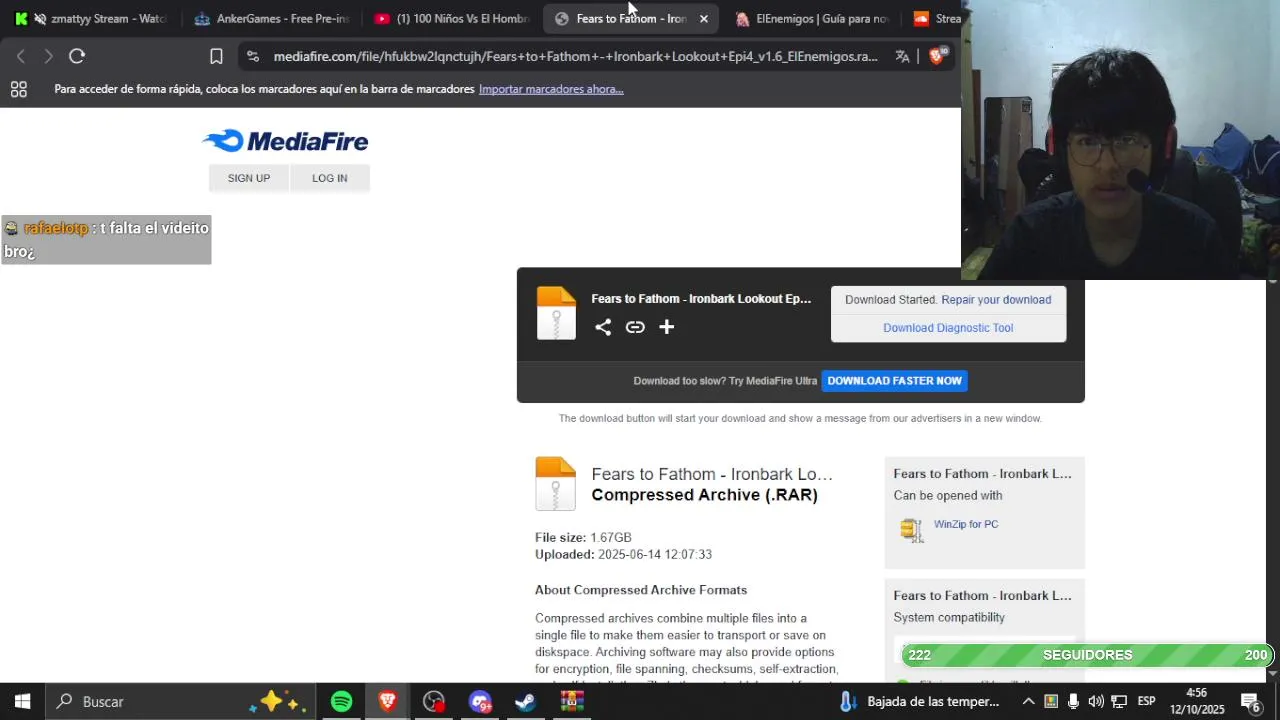This screenshot has height=720, width=1280.
Task: Go forward using the browser forward arrow
Action: (x=48, y=56)
